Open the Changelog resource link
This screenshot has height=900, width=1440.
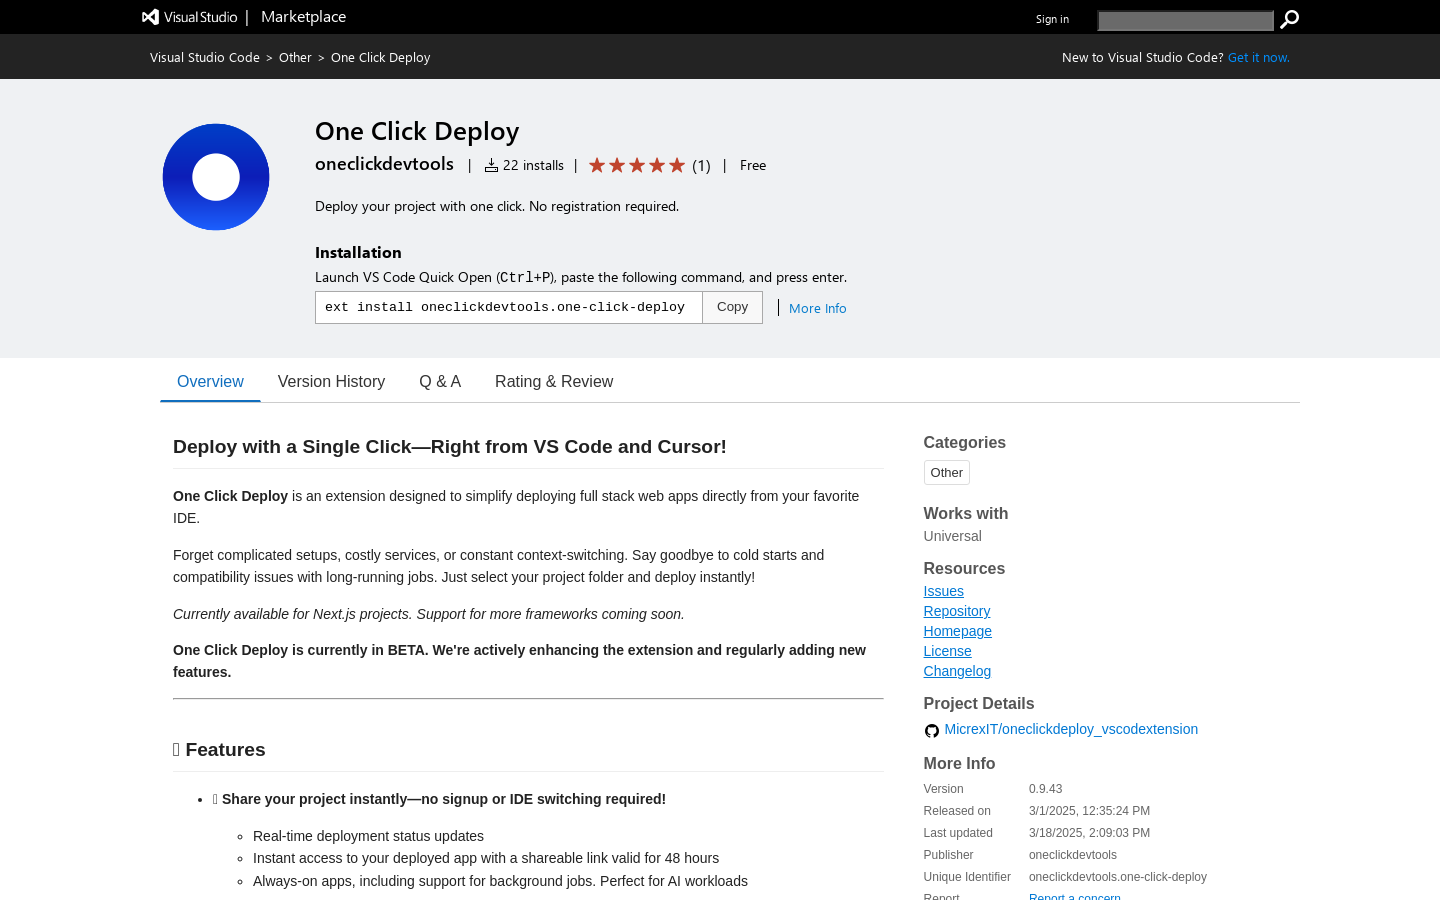point(957,671)
